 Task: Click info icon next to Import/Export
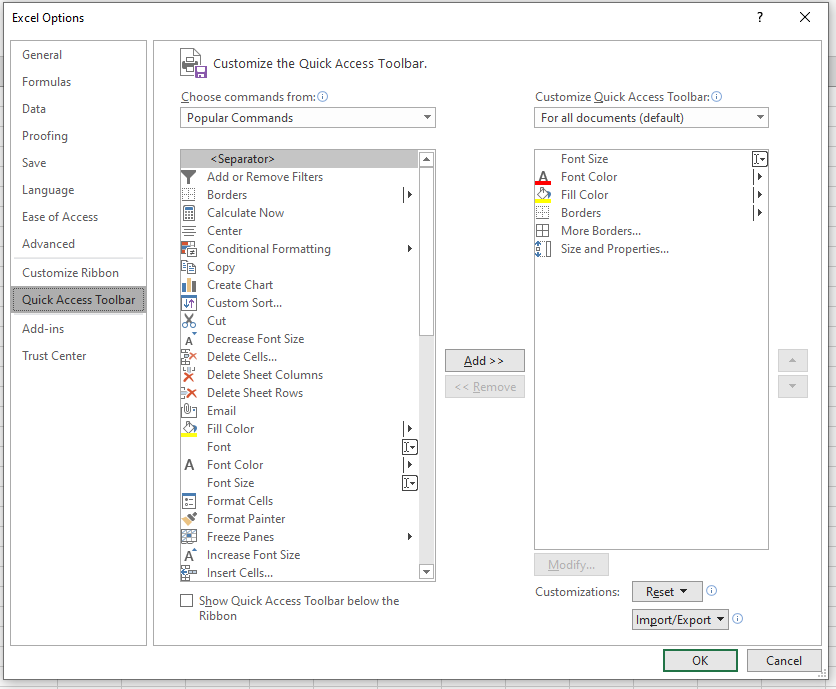point(737,619)
